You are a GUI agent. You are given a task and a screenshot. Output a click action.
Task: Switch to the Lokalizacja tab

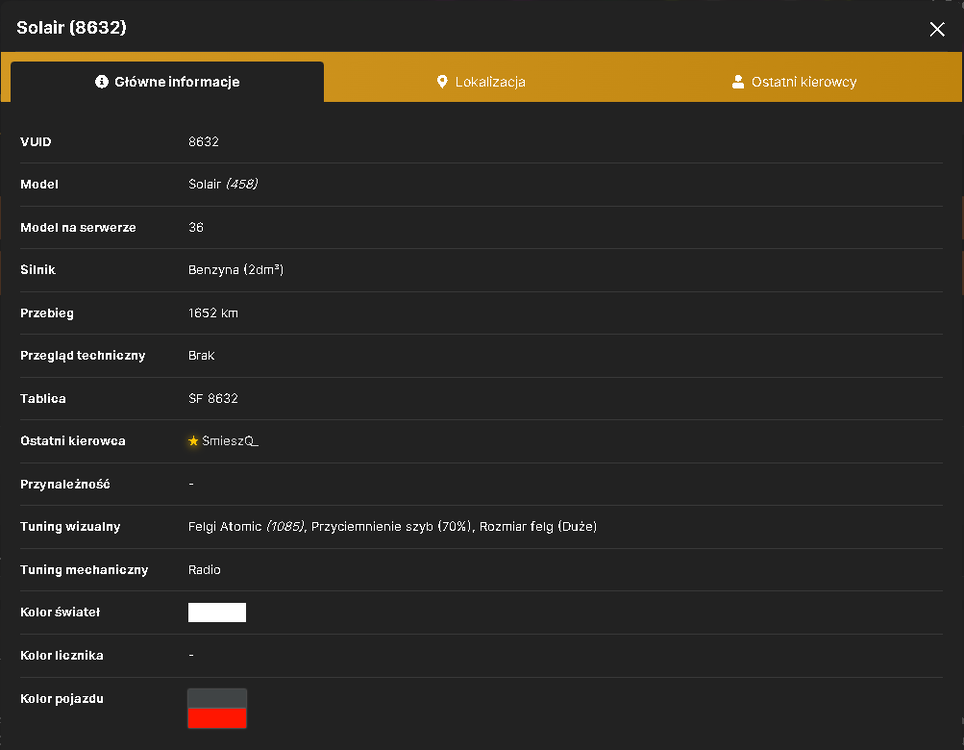(x=481, y=82)
